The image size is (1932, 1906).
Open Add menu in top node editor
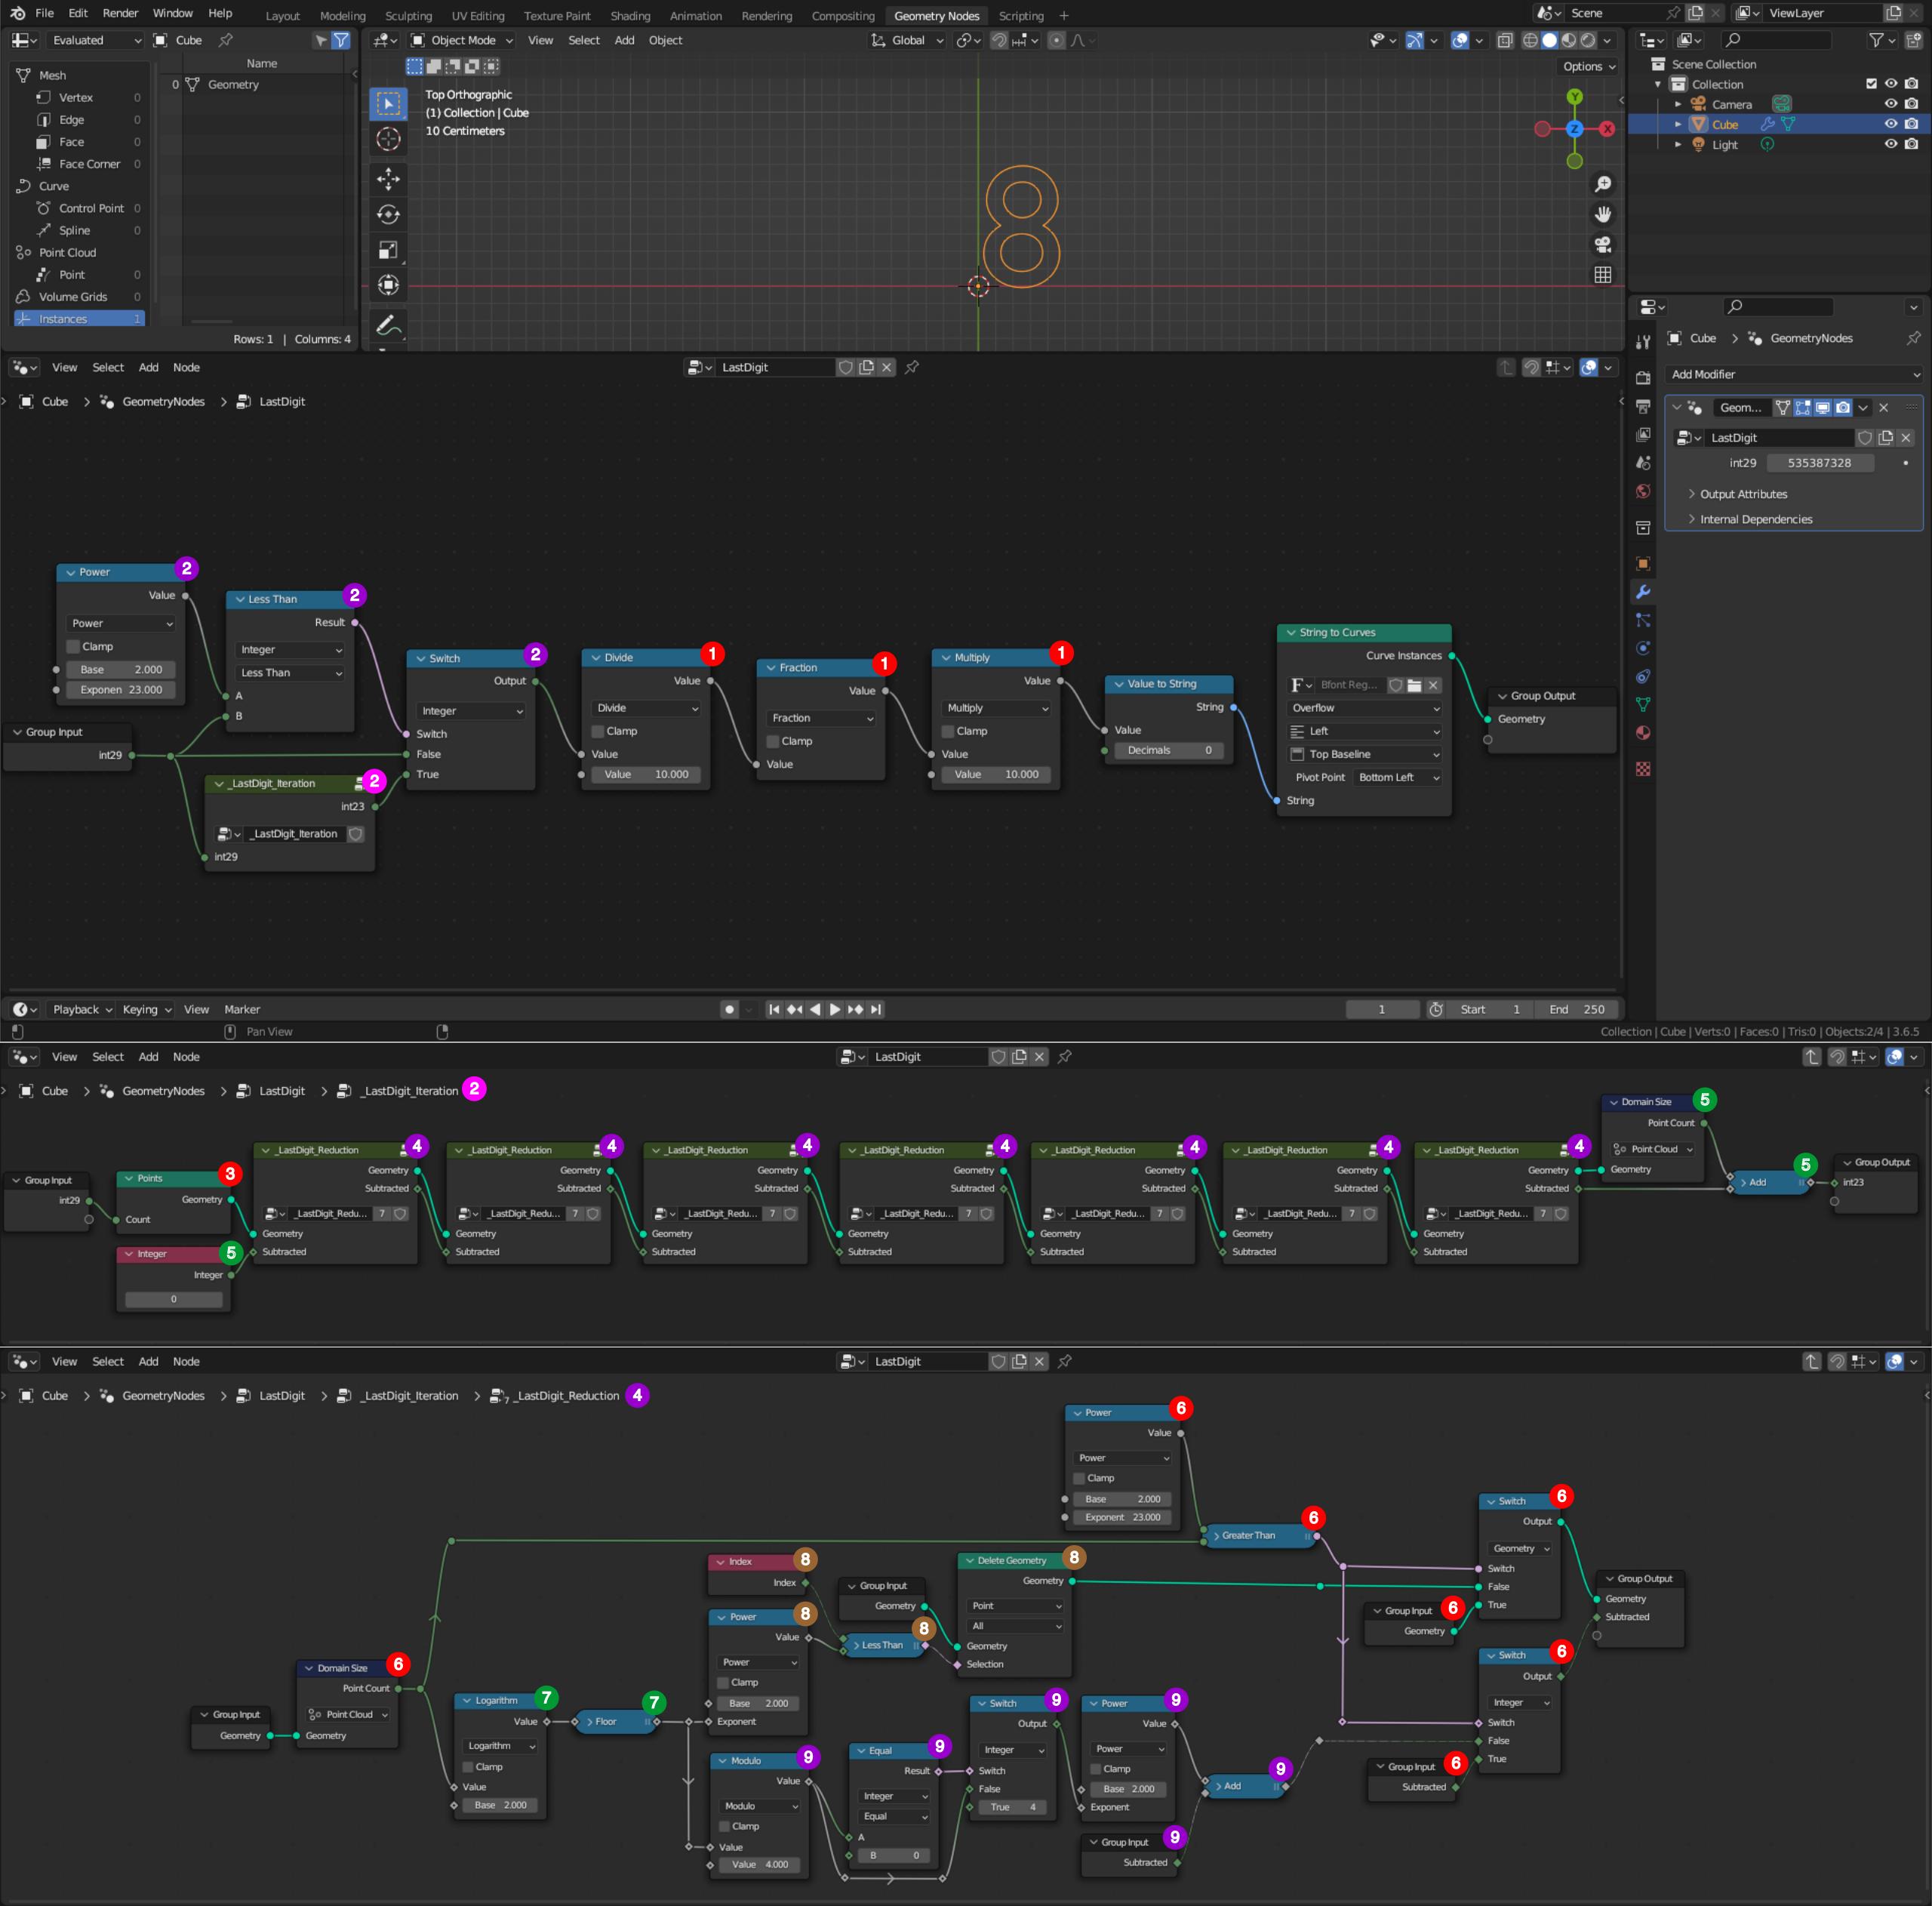tap(148, 367)
